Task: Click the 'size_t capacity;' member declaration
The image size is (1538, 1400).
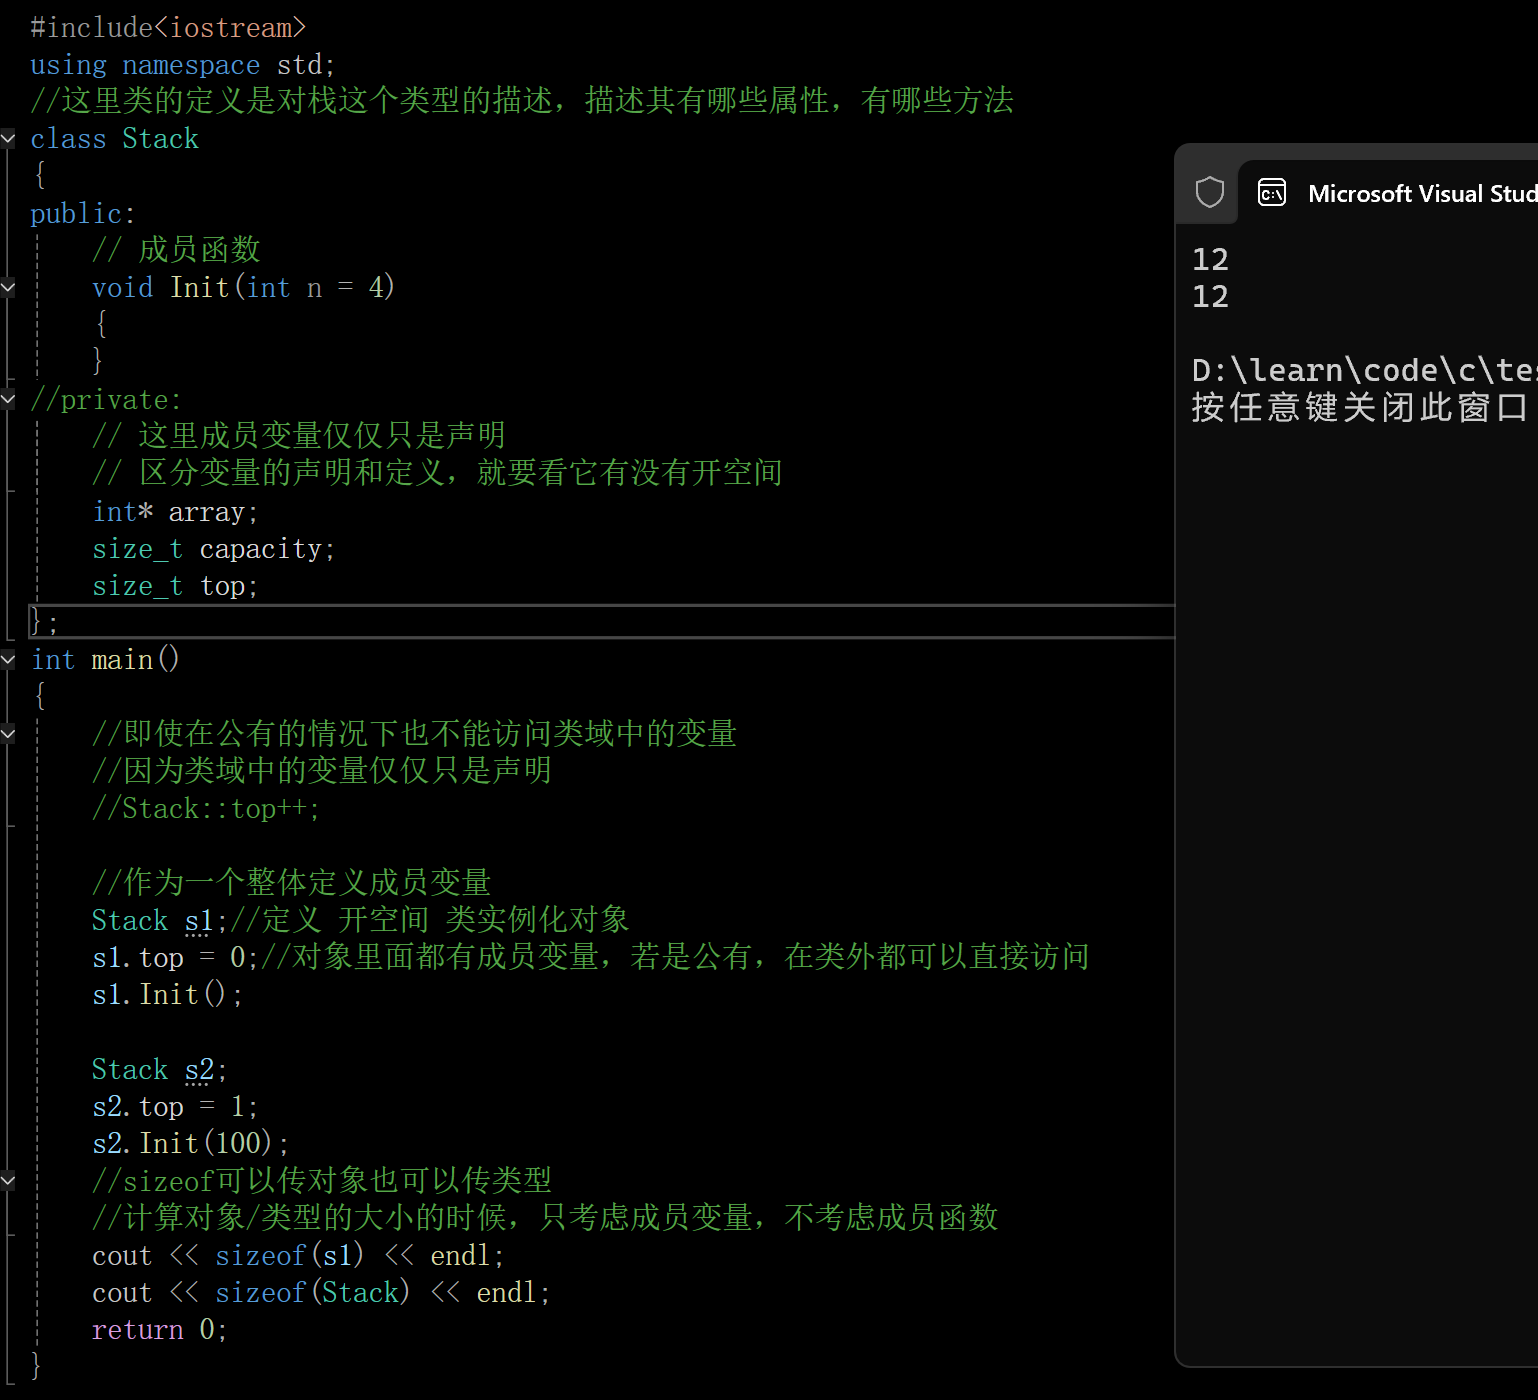Action: tap(214, 549)
